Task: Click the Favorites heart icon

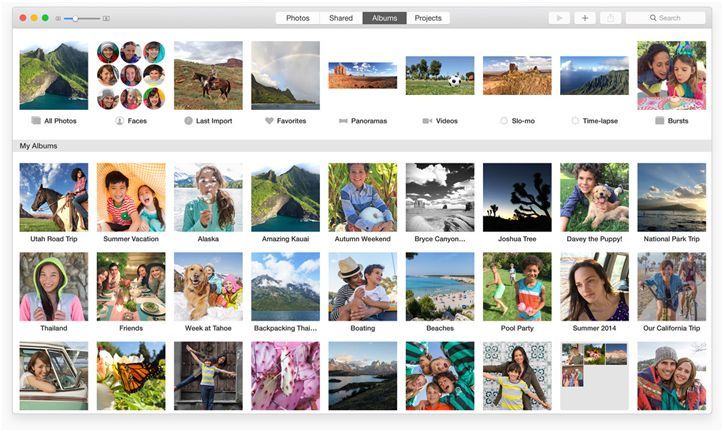Action: (x=269, y=121)
